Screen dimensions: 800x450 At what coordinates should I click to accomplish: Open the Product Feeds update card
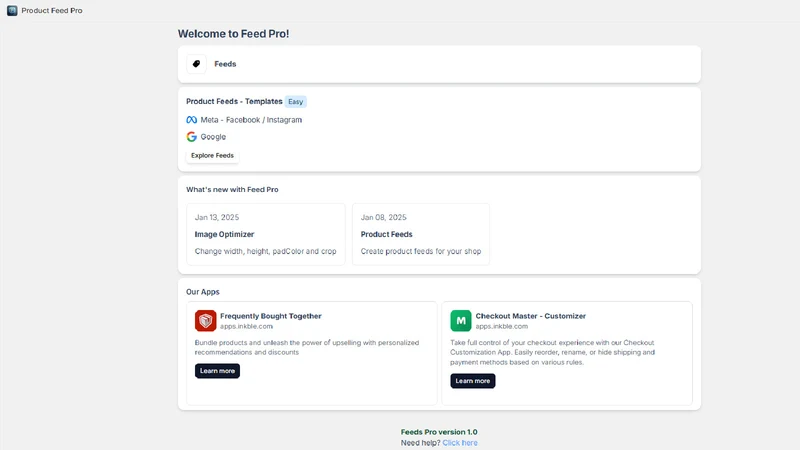(x=421, y=234)
